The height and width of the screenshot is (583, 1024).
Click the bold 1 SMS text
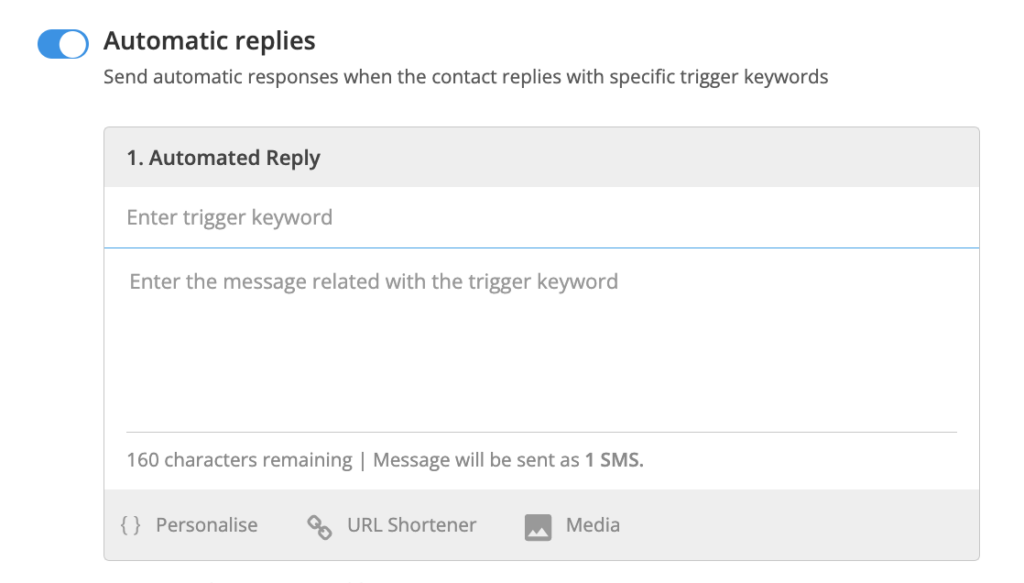point(614,460)
